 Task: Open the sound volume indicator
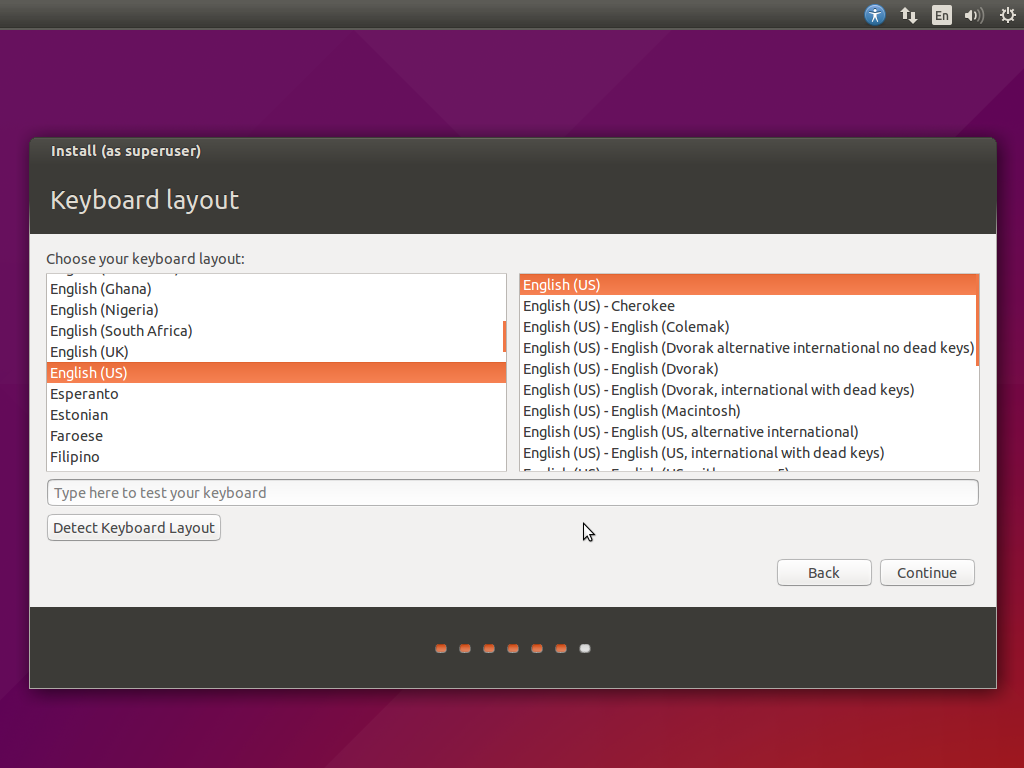[x=974, y=14]
